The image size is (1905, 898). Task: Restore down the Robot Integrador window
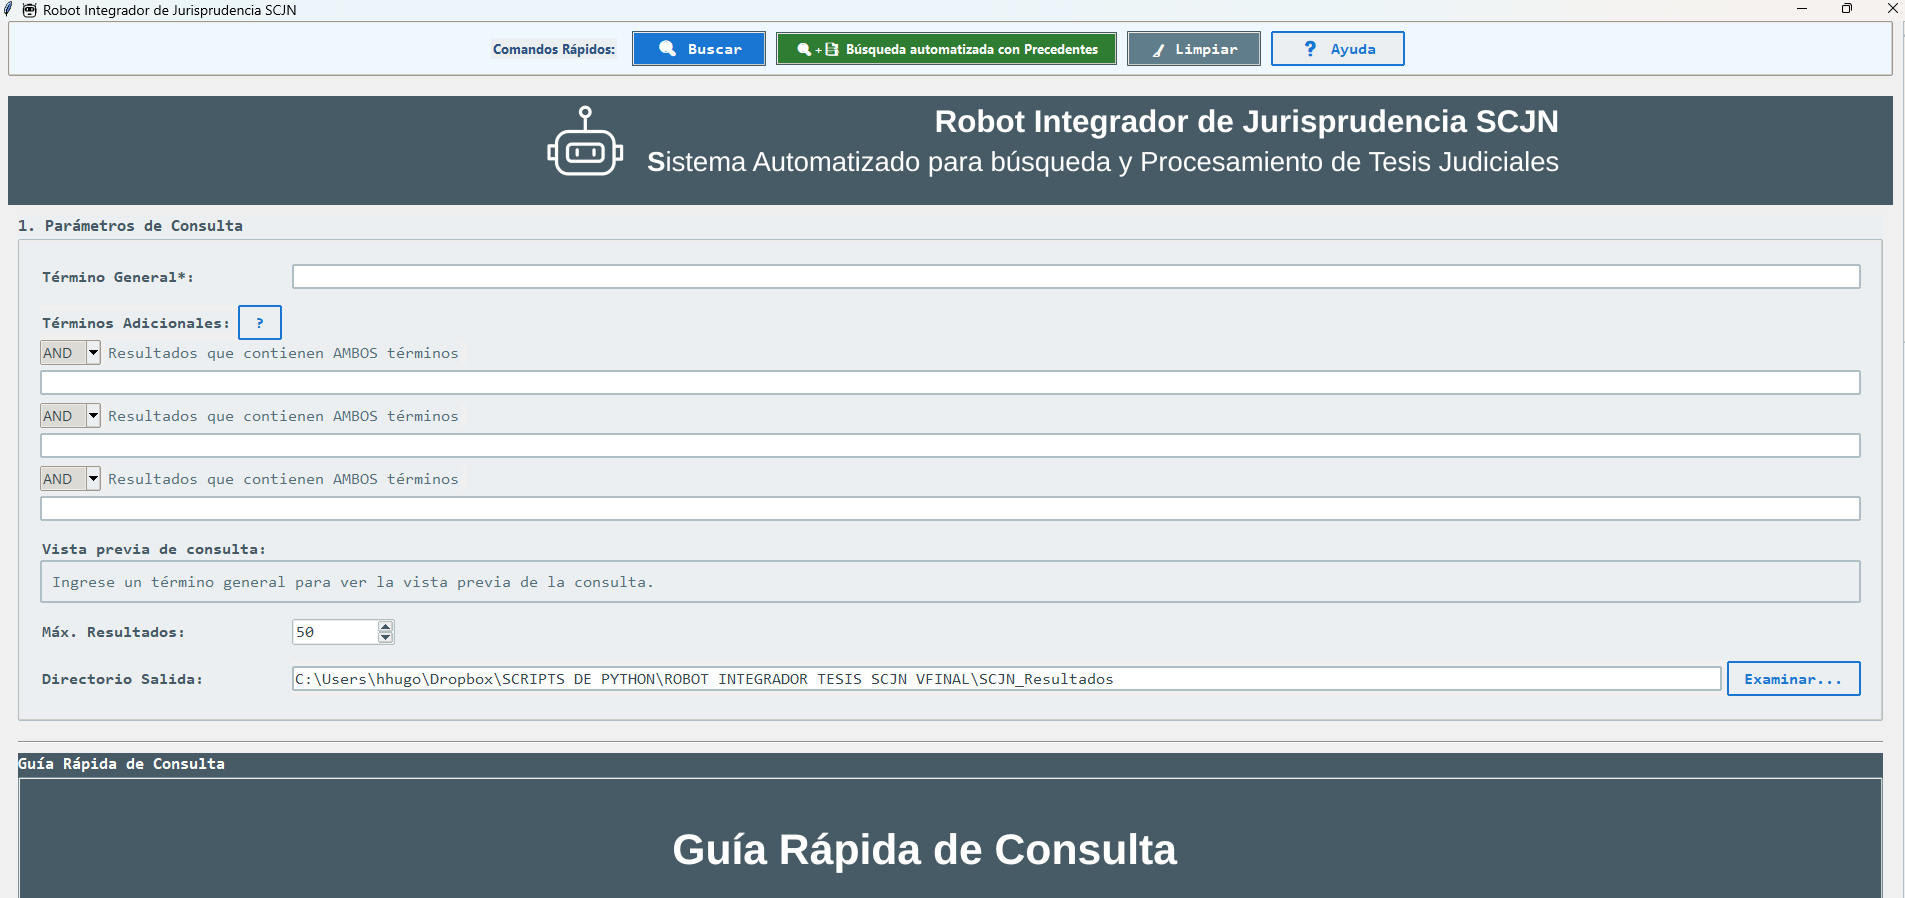[x=1847, y=9]
